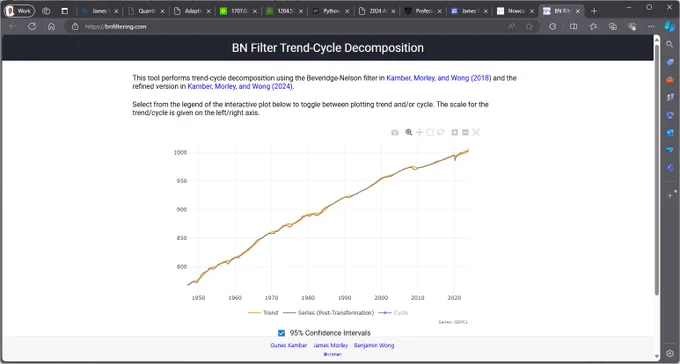Go to the browser home page

click(x=51, y=26)
